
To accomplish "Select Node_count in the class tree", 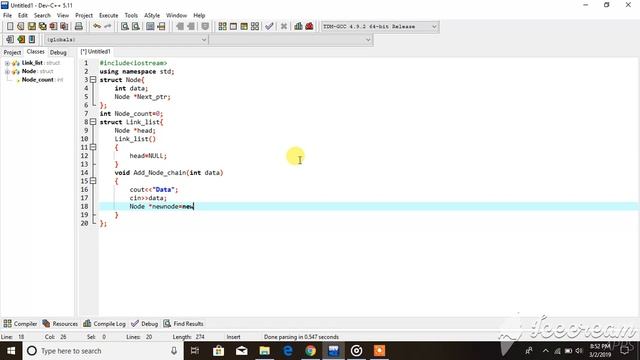I will pos(38,80).
